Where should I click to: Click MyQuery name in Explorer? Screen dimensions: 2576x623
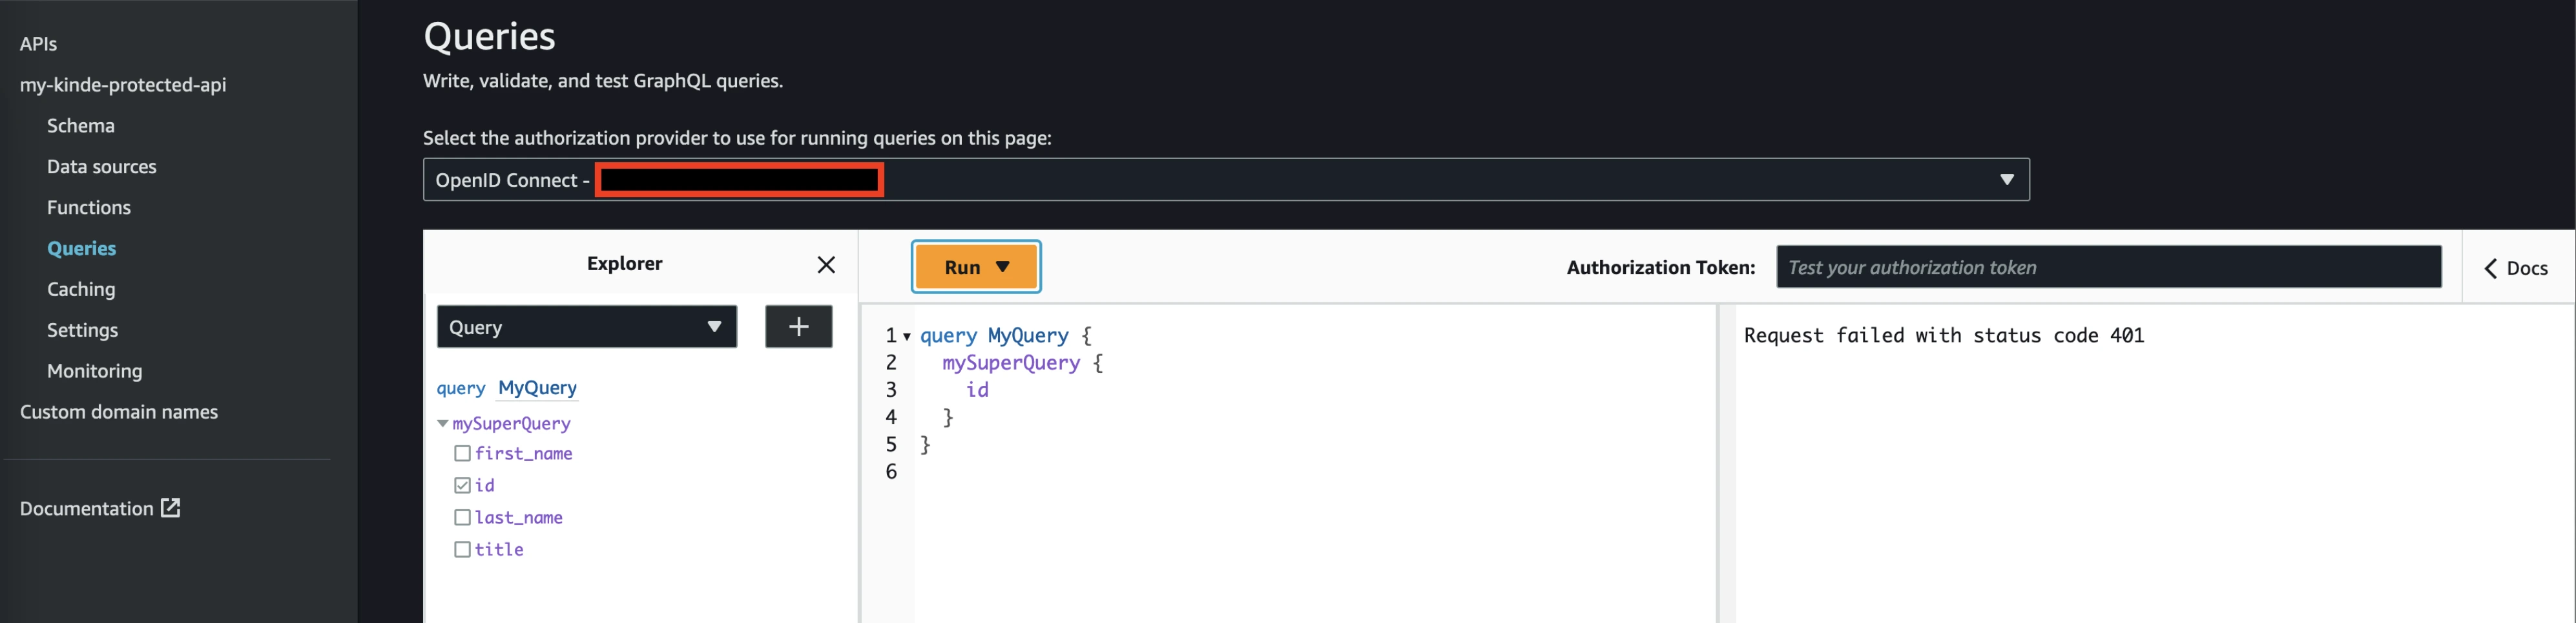tap(537, 388)
